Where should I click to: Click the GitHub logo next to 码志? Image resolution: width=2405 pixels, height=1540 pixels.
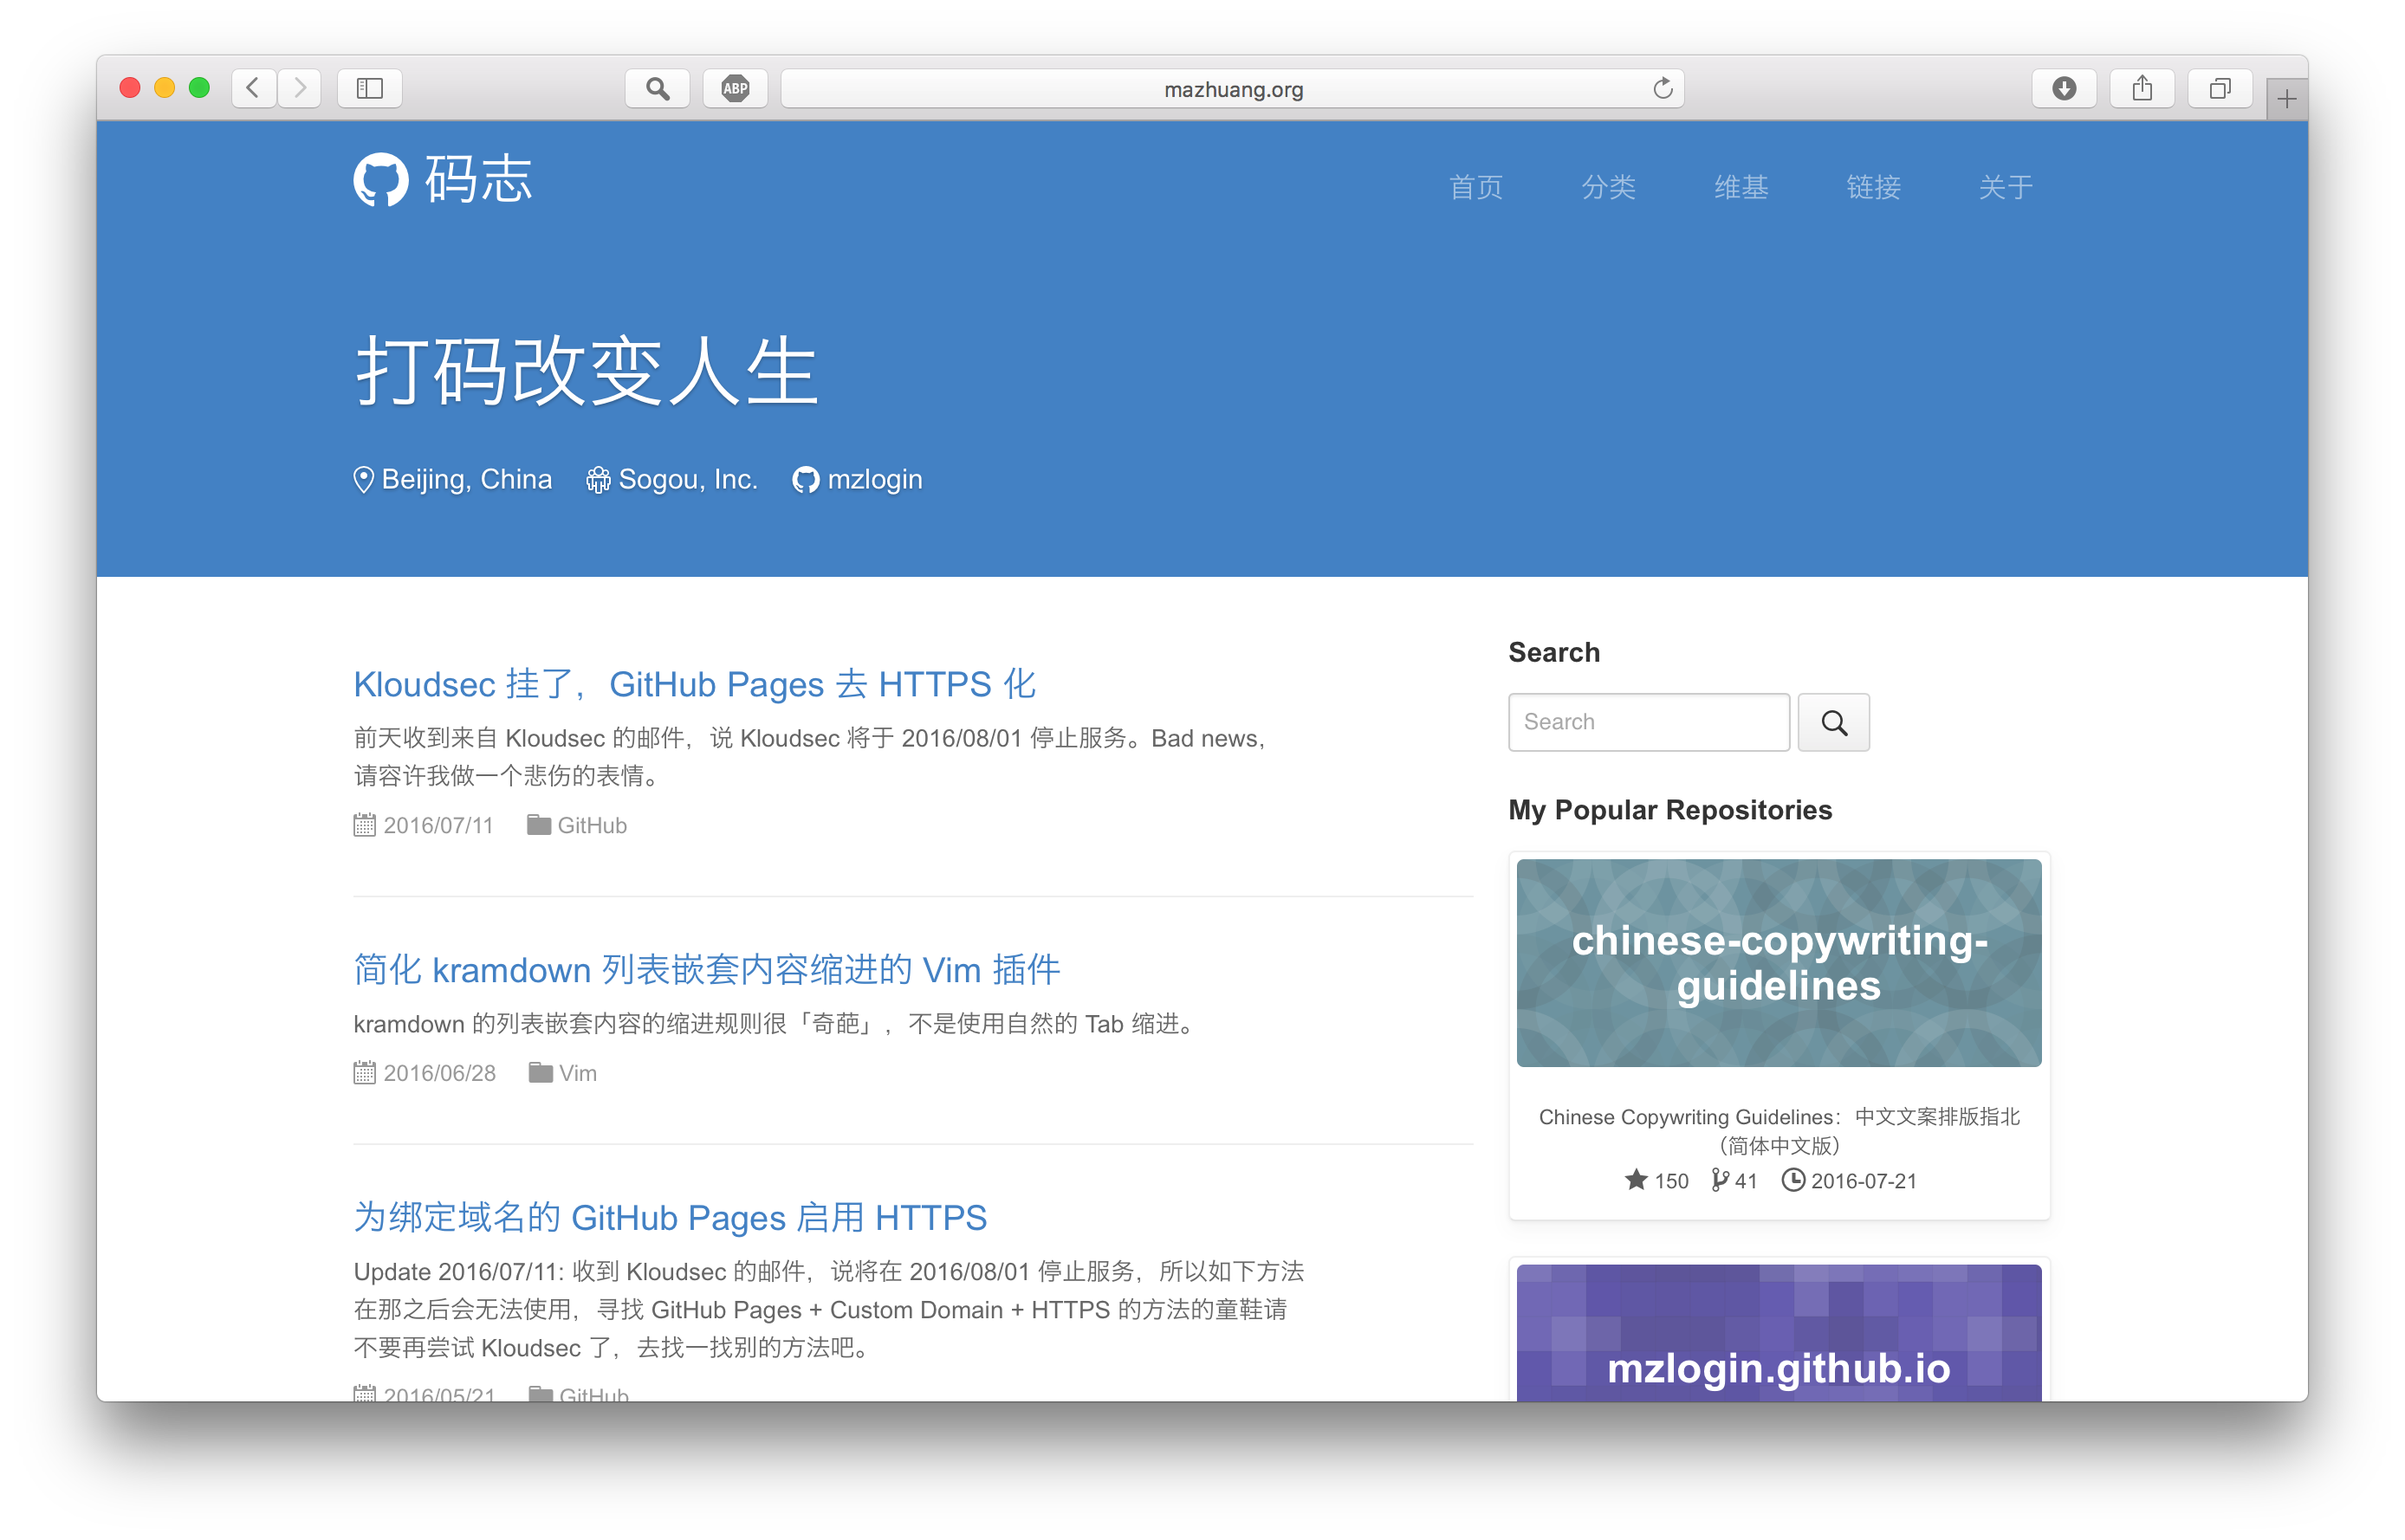[x=381, y=180]
